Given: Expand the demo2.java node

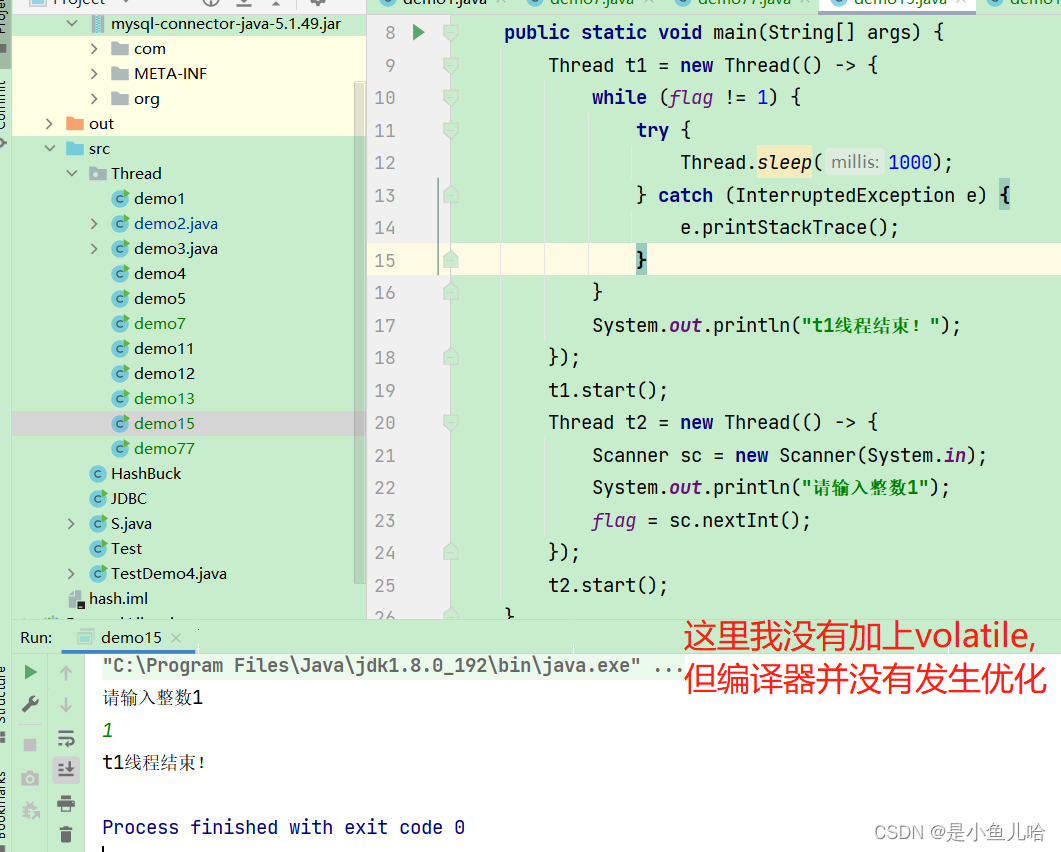Looking at the screenshot, I should click(94, 223).
